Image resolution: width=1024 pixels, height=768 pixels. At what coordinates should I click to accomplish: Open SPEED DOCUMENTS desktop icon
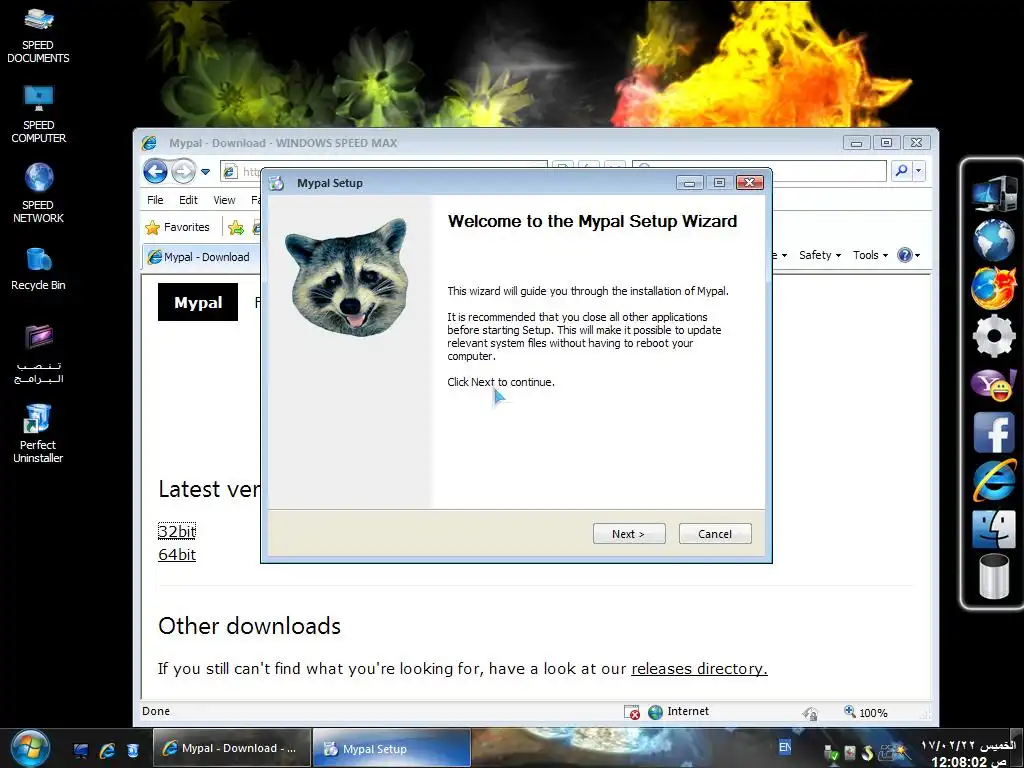tap(38, 35)
